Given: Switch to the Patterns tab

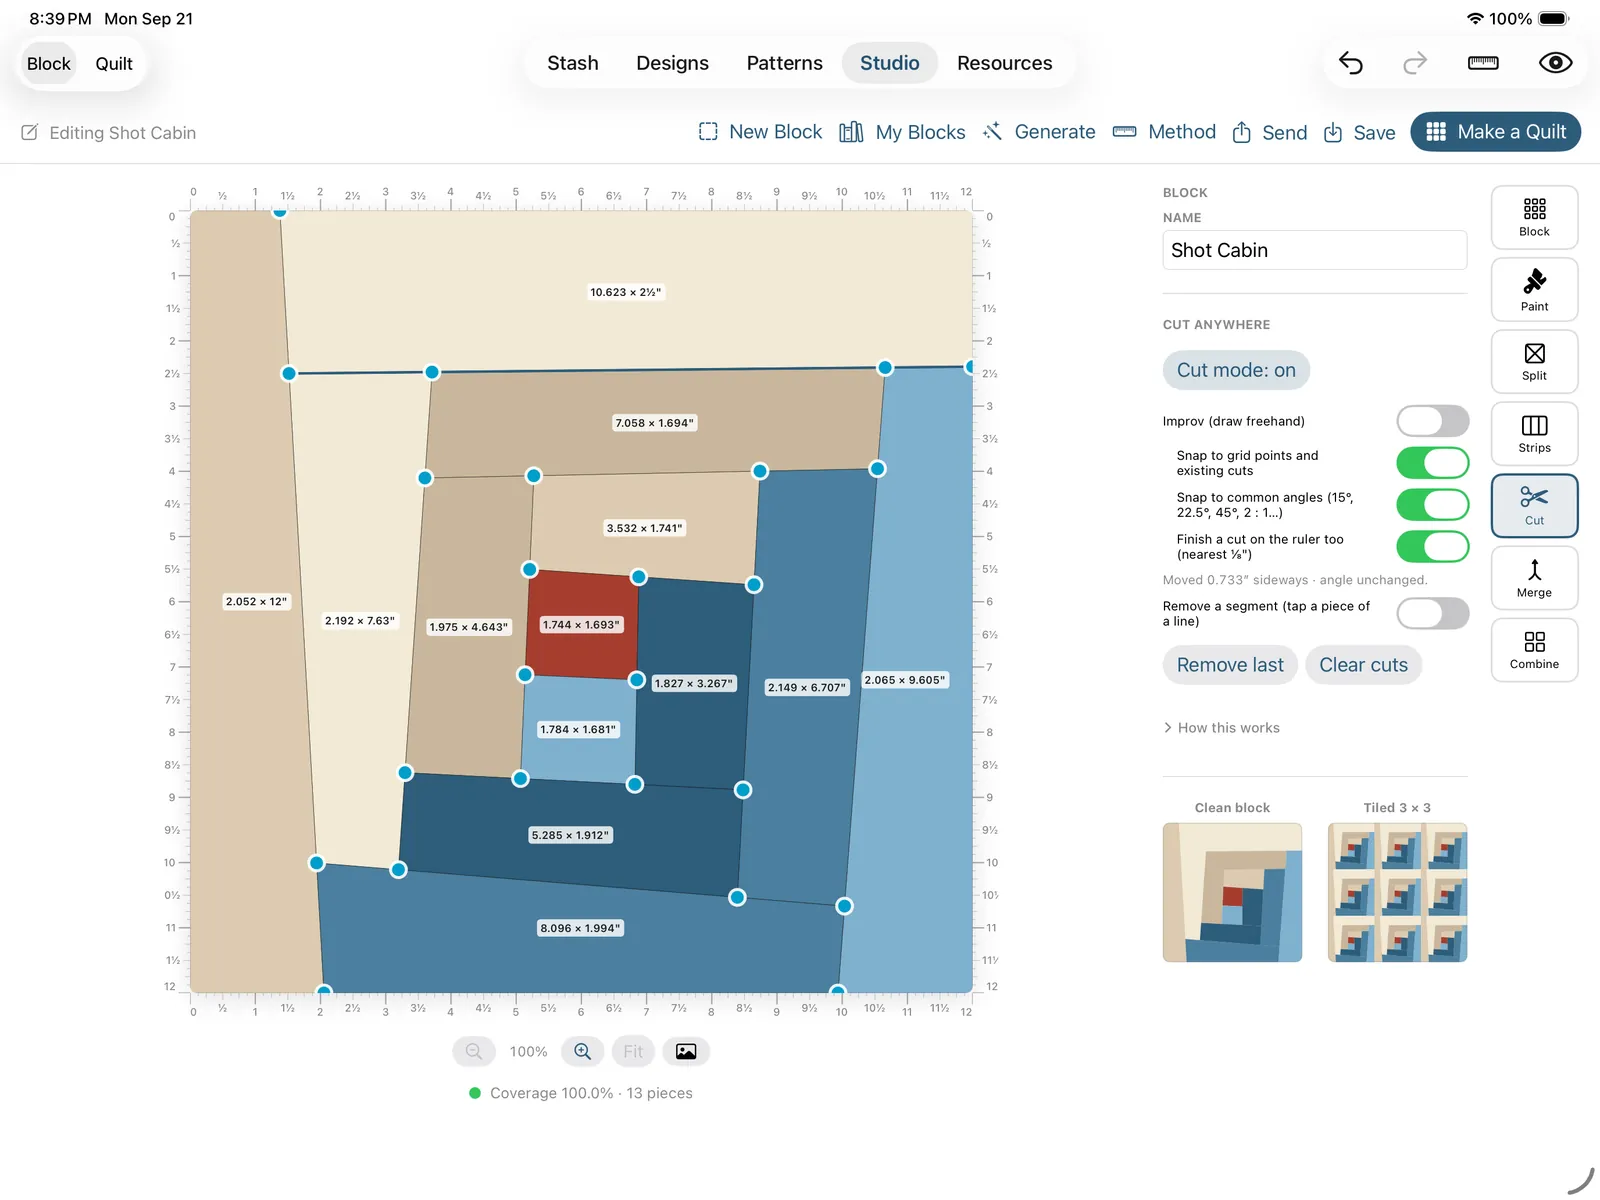Looking at the screenshot, I should coord(784,63).
